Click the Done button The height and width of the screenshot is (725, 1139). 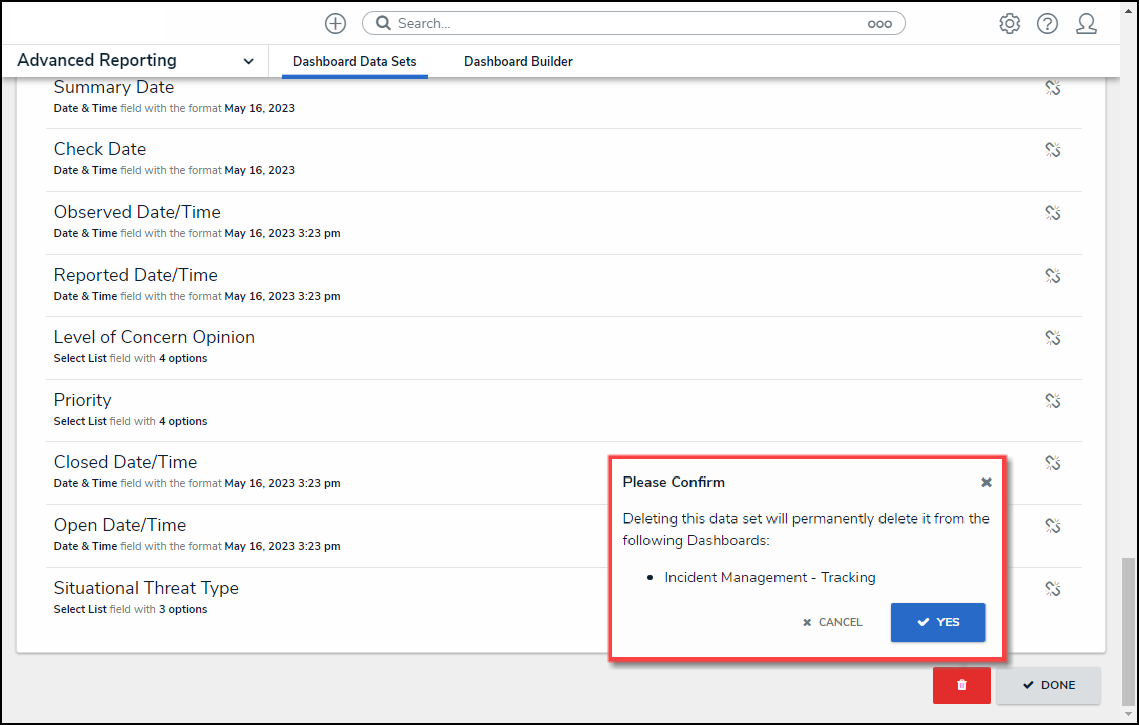click(1048, 685)
